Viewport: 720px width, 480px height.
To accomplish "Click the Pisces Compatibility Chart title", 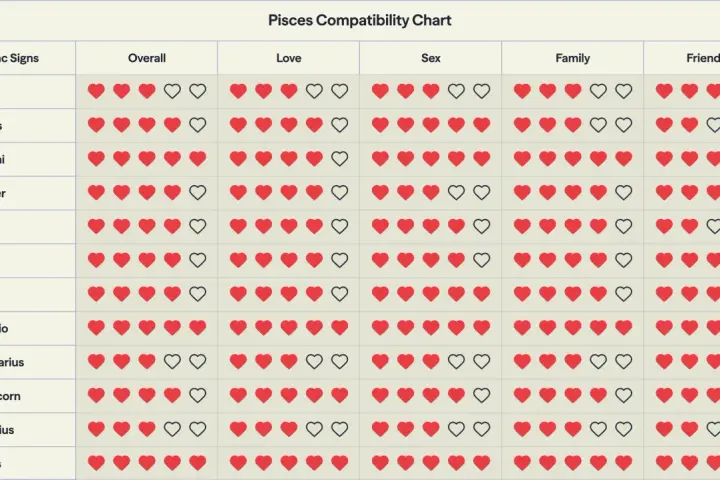I will tap(360, 20).
